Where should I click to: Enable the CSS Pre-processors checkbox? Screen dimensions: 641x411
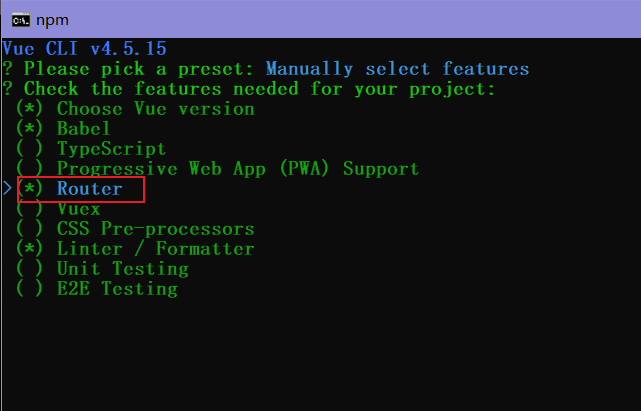(x=29, y=229)
